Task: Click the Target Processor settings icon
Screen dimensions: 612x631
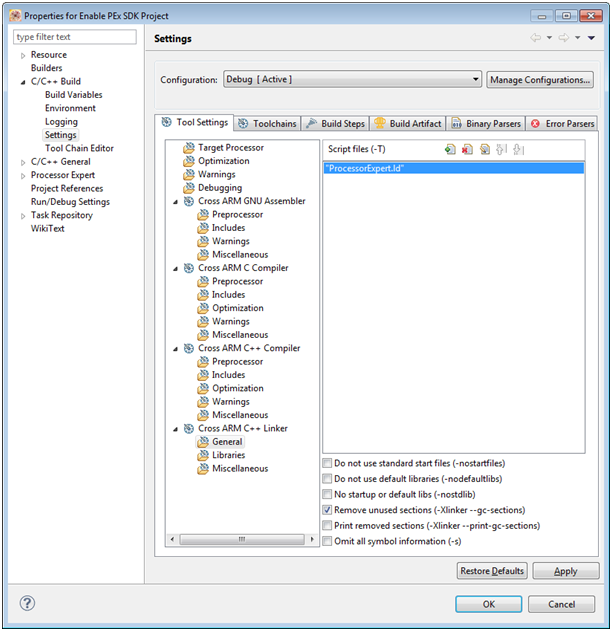Action: pyautogui.click(x=189, y=148)
